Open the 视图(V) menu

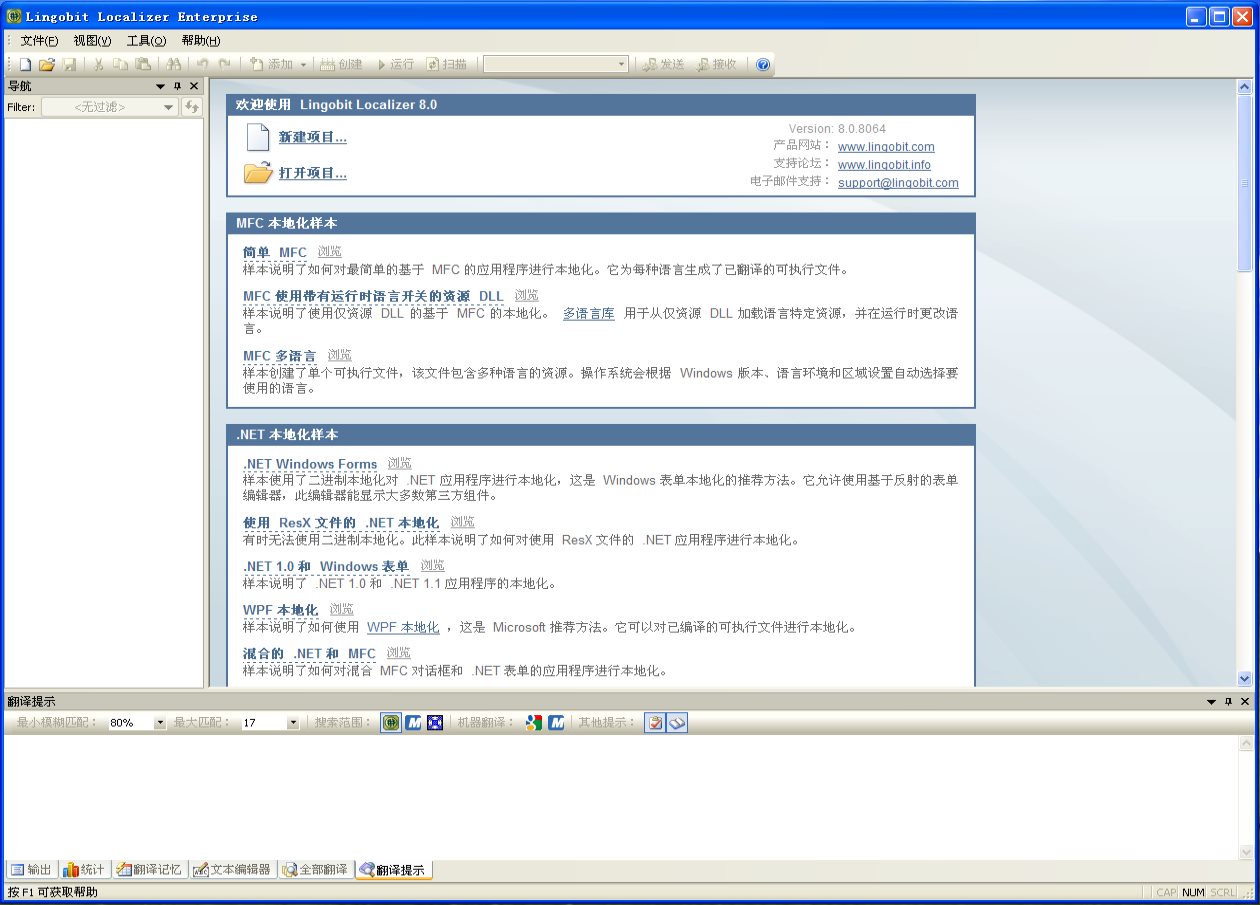(92, 41)
